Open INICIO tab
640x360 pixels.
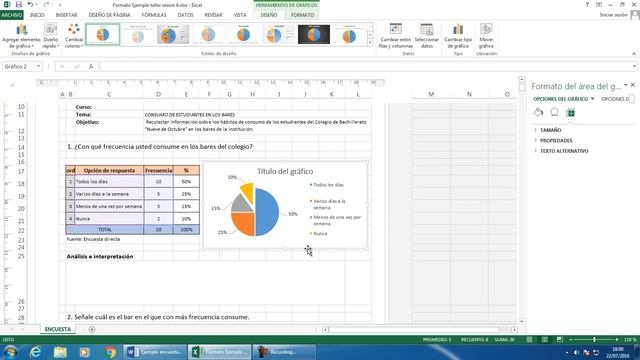[x=37, y=15]
